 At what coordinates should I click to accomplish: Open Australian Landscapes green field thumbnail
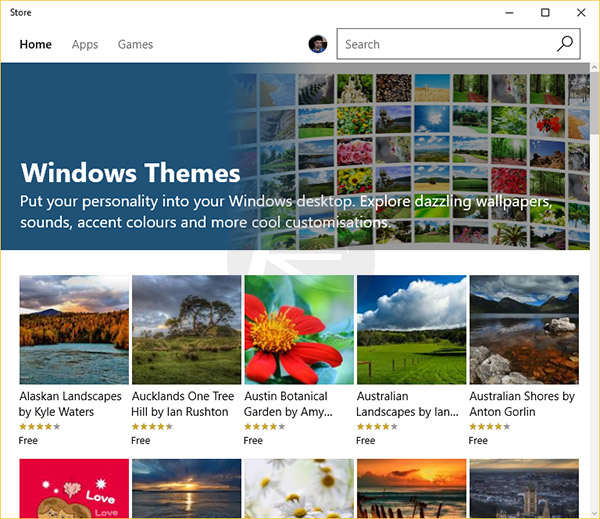point(412,330)
